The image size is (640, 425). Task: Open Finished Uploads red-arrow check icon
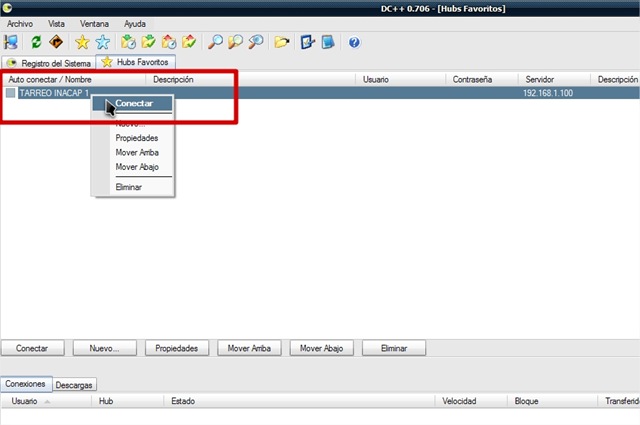tap(189, 42)
